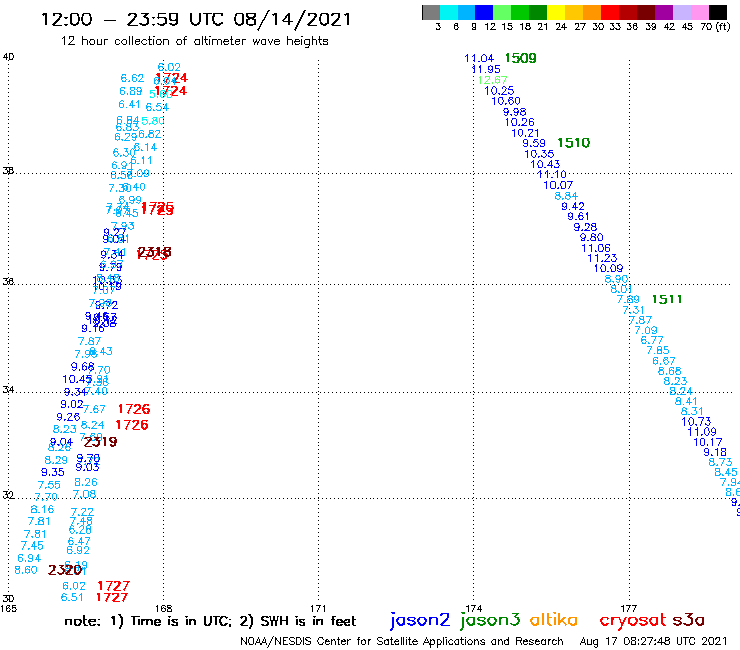Viewport: 740px width, 650px height.
Task: Click the '24' color scale label
Action: pyautogui.click(x=561, y=26)
